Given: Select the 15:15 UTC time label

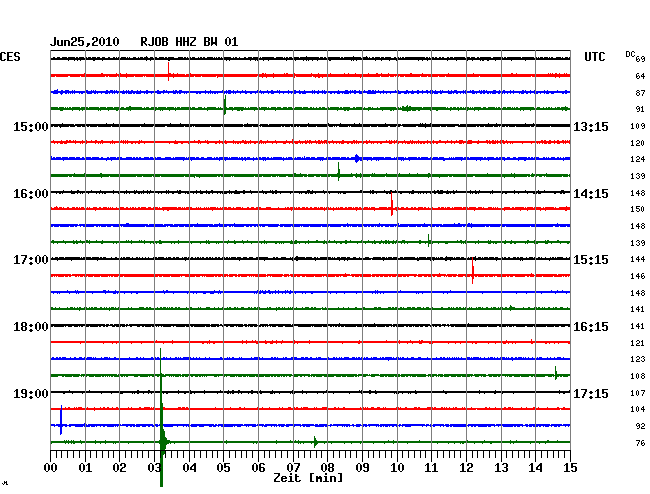Looking at the screenshot, I should (591, 260).
